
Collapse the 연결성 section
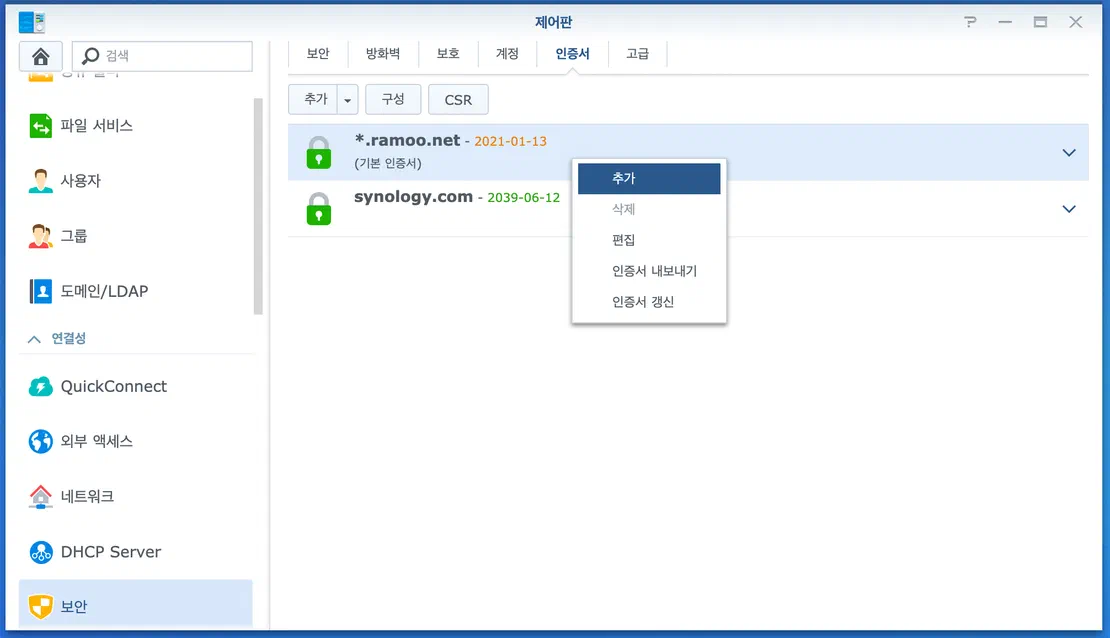[x=34, y=339]
